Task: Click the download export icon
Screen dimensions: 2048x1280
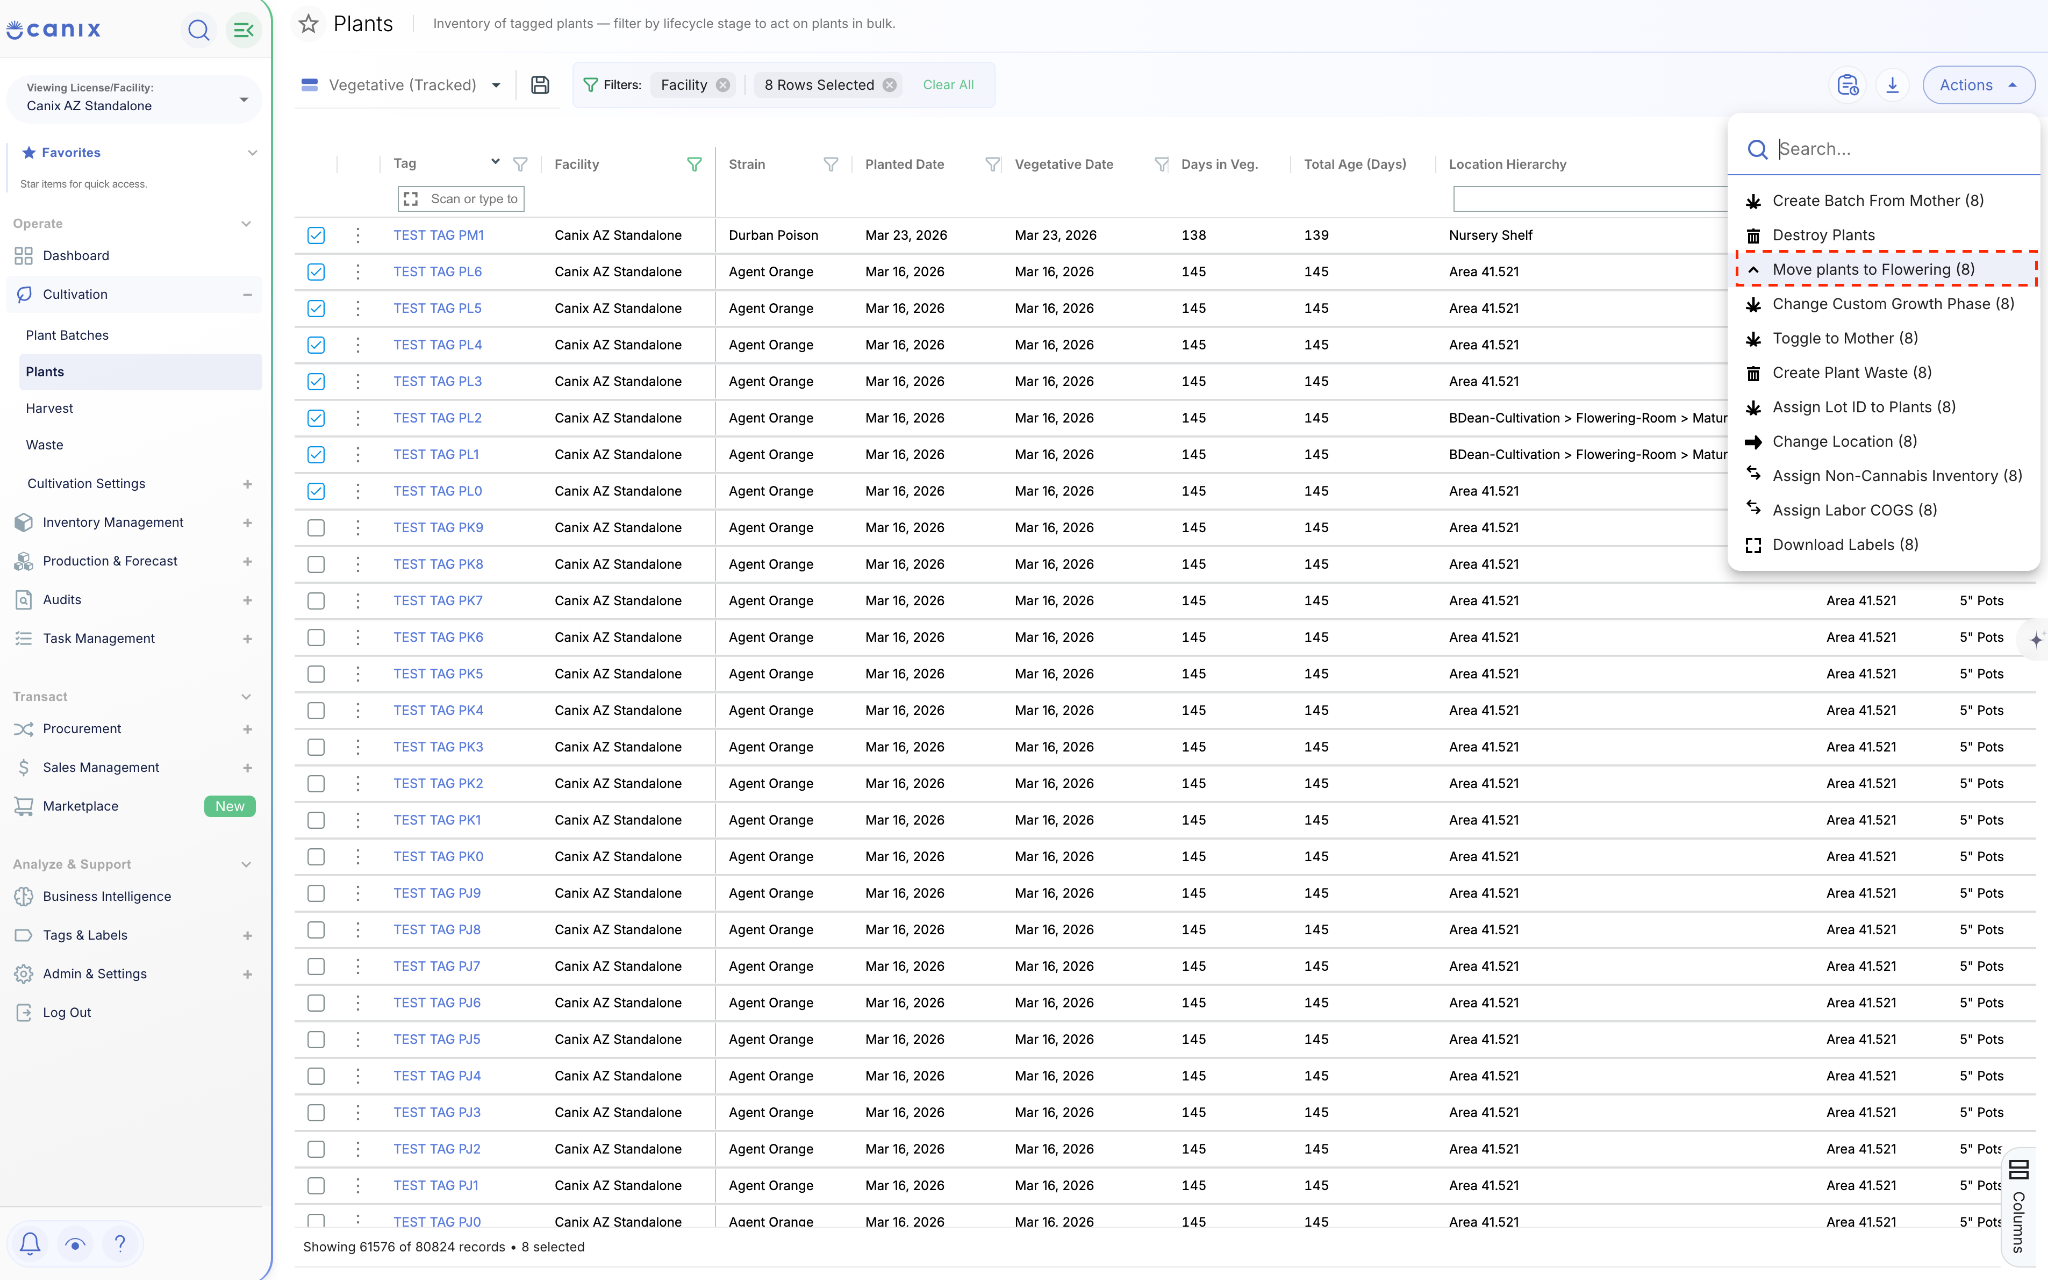Action: point(1892,85)
